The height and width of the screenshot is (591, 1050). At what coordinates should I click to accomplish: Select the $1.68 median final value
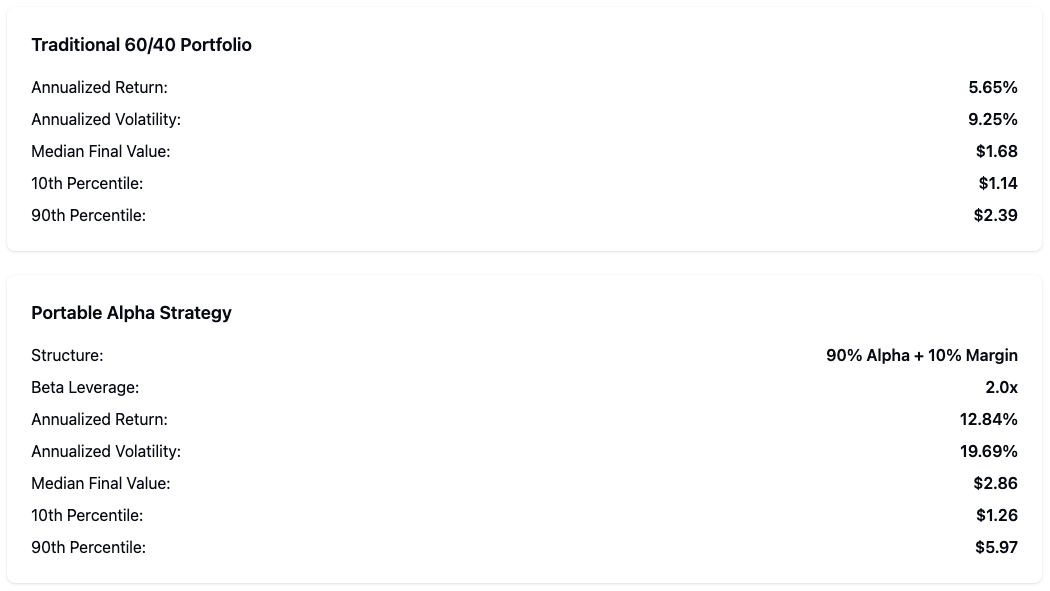pos(996,151)
